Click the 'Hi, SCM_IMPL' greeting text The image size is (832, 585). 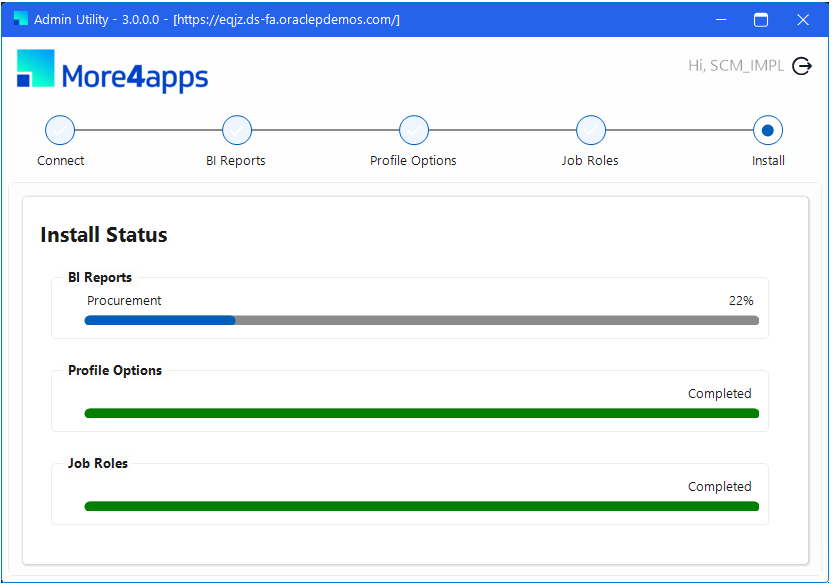point(736,65)
